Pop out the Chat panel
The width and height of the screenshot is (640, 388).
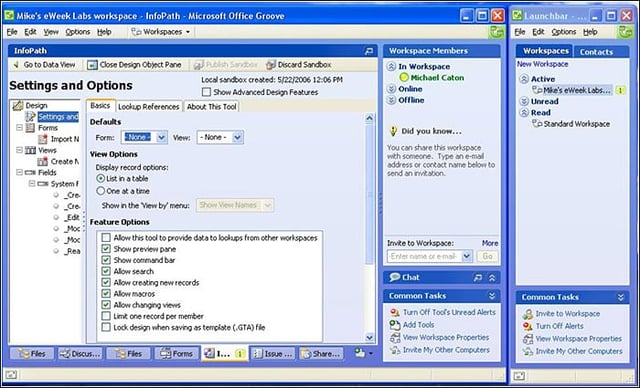pyautogui.click(x=478, y=278)
